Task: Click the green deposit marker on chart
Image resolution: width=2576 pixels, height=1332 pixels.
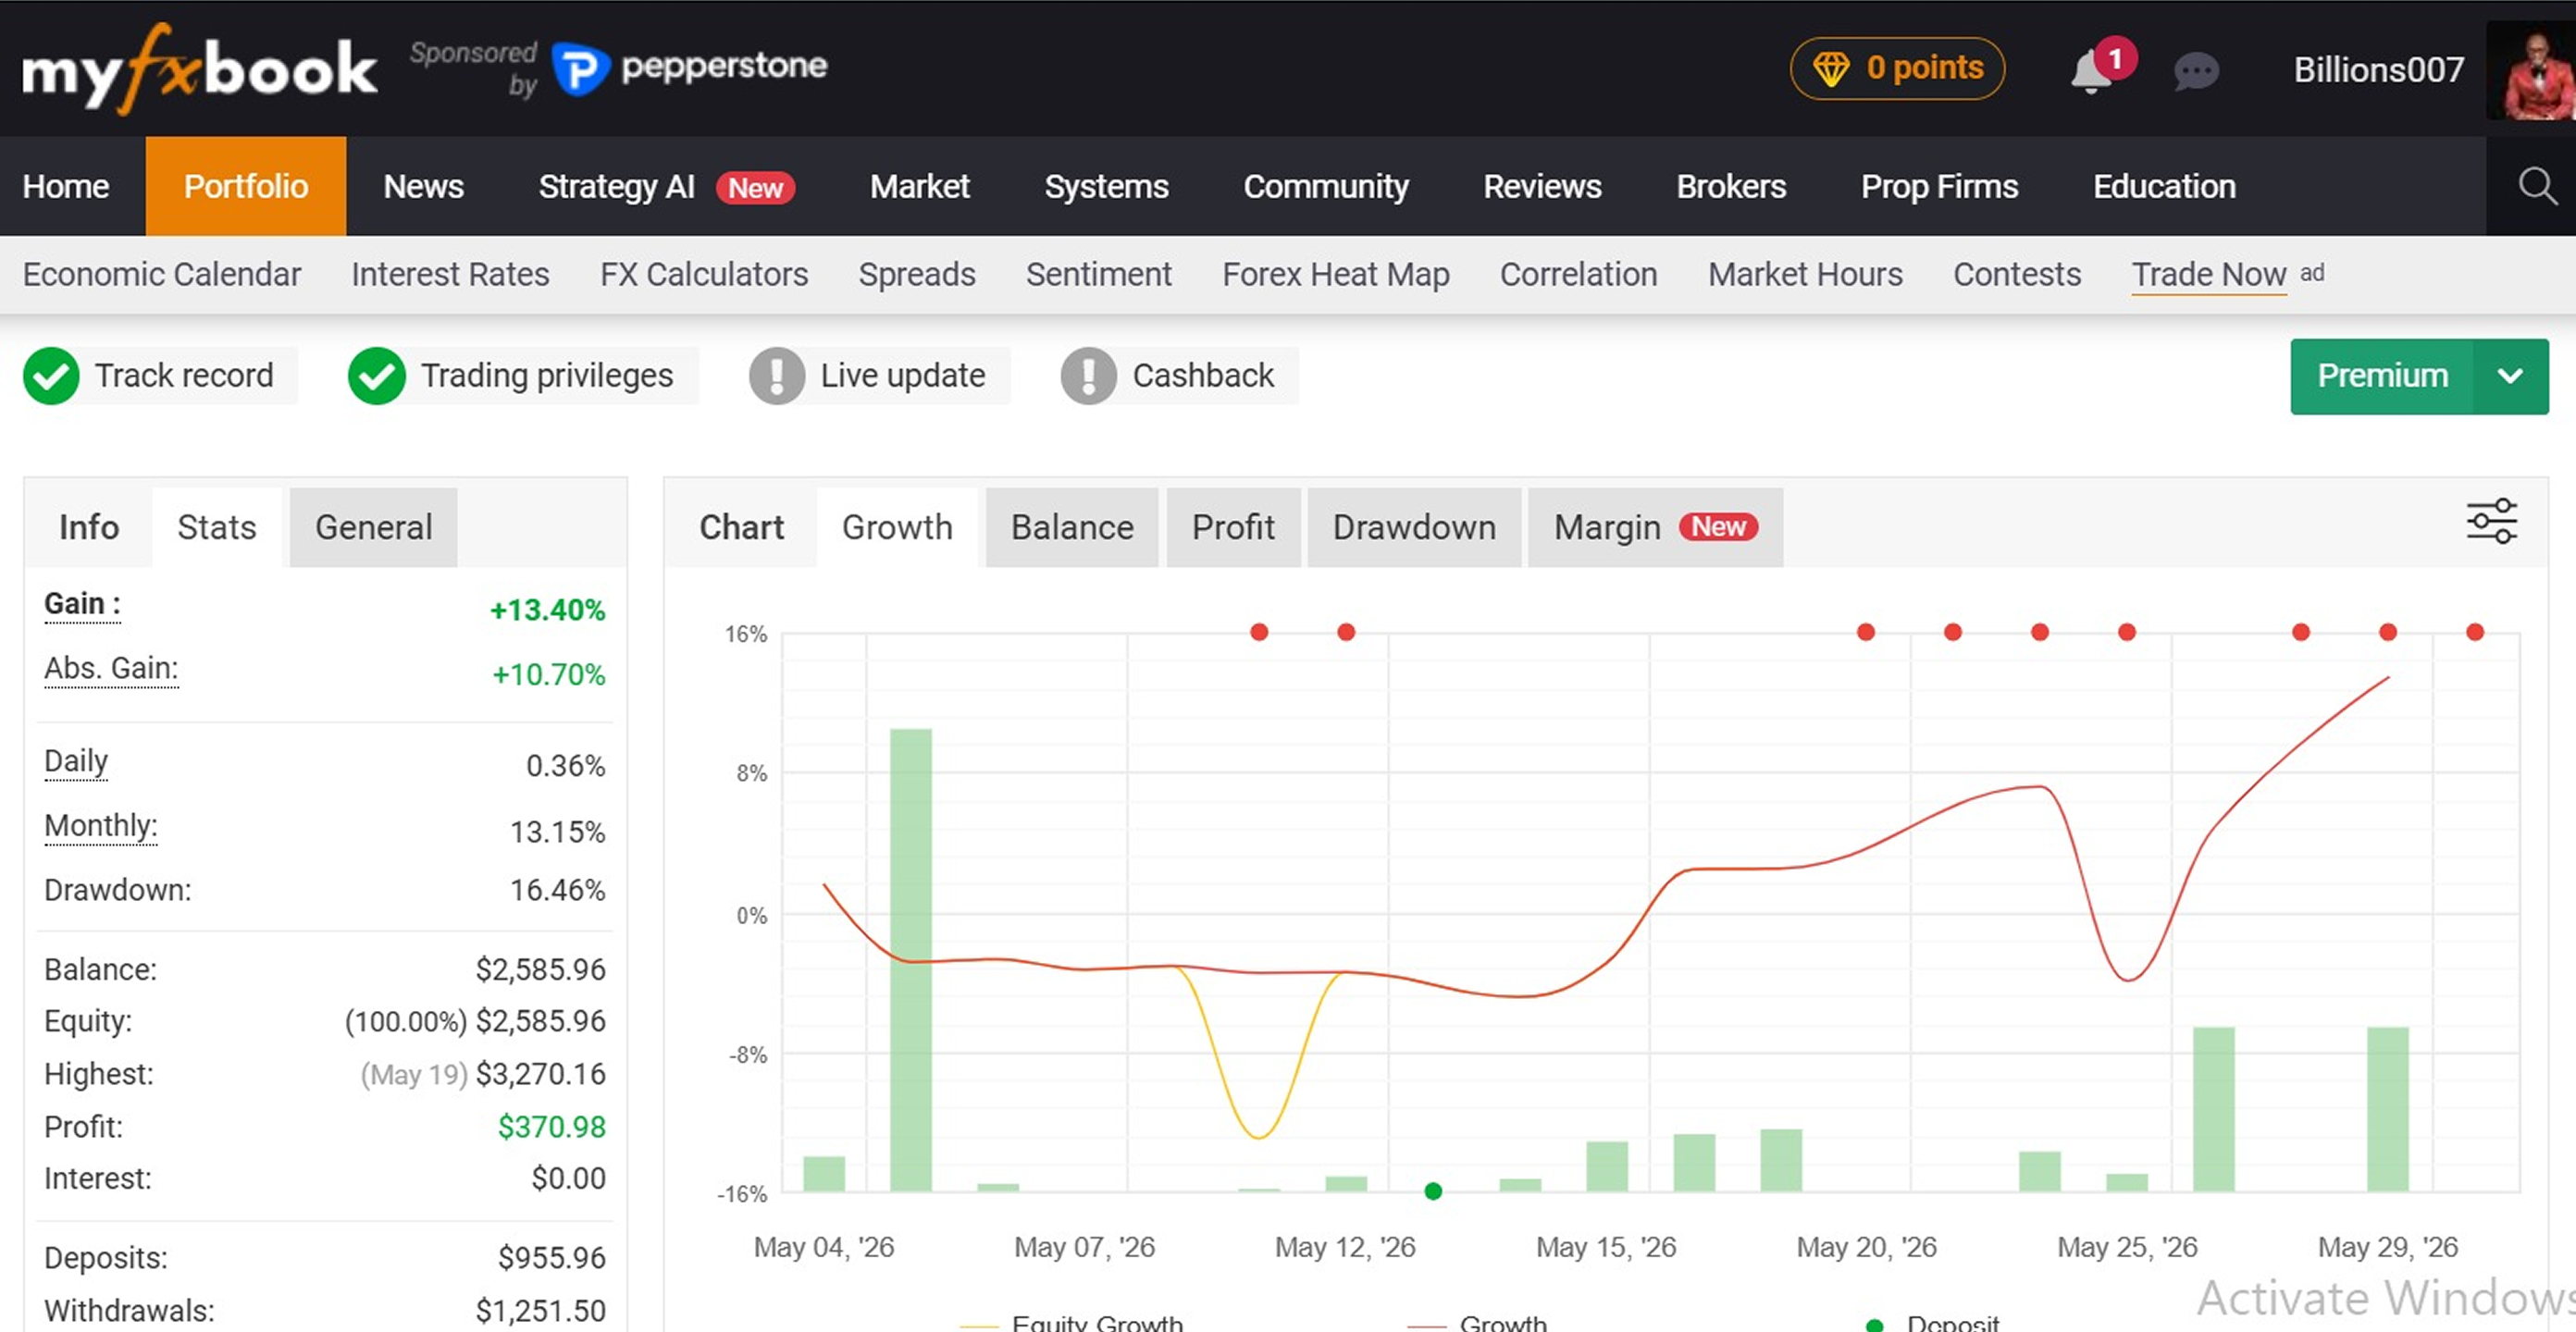Action: point(1433,1191)
